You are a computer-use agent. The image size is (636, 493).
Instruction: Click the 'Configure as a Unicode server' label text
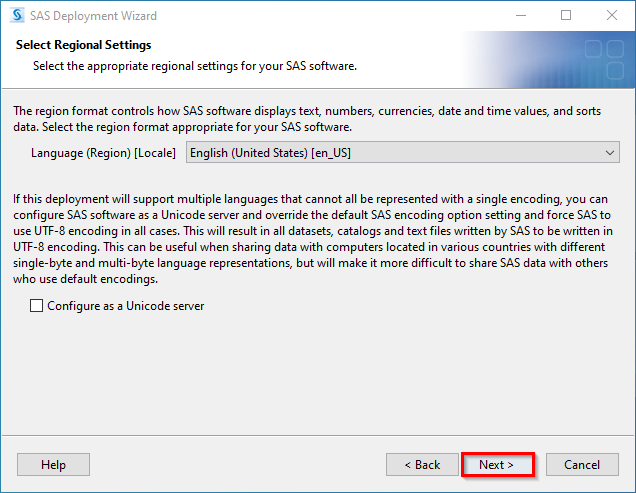(126, 306)
